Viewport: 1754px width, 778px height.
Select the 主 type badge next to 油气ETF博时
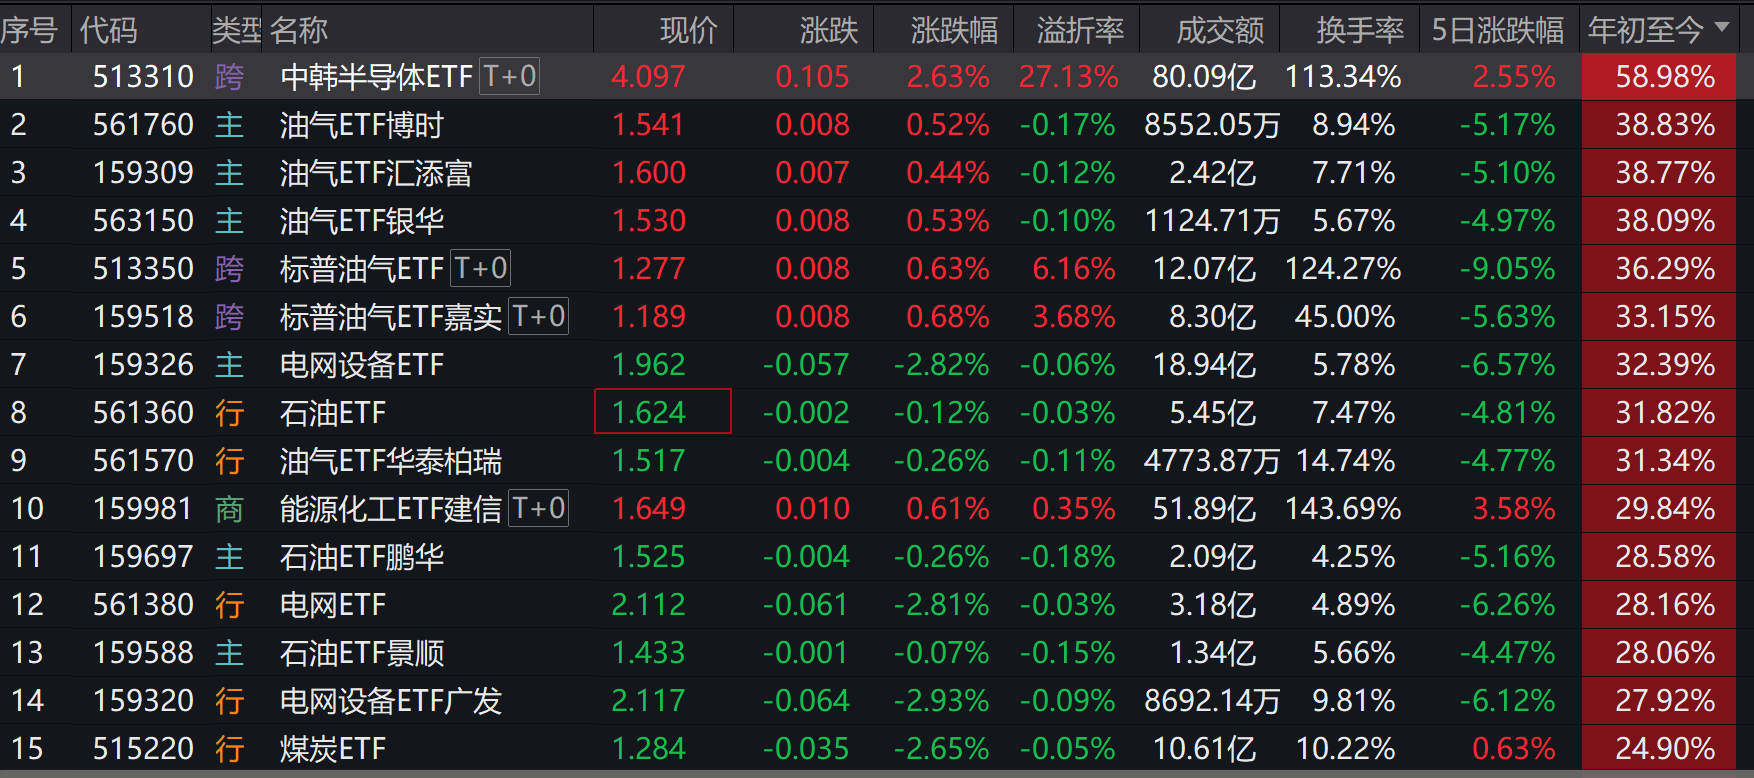tap(230, 124)
